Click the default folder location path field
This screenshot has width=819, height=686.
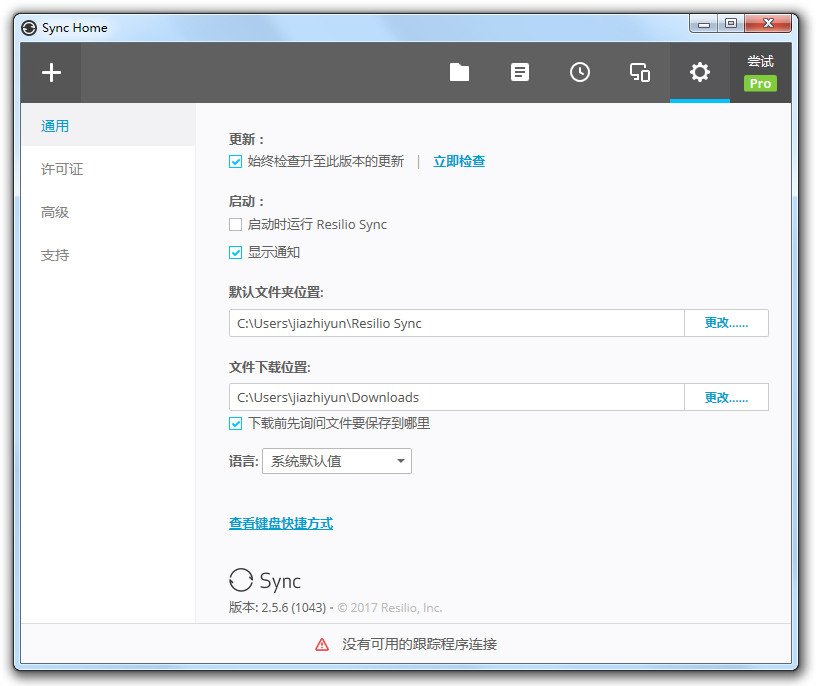(x=450, y=323)
